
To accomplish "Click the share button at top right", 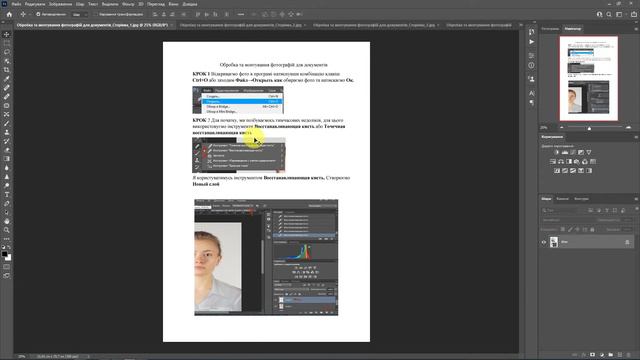I will click(x=634, y=14).
